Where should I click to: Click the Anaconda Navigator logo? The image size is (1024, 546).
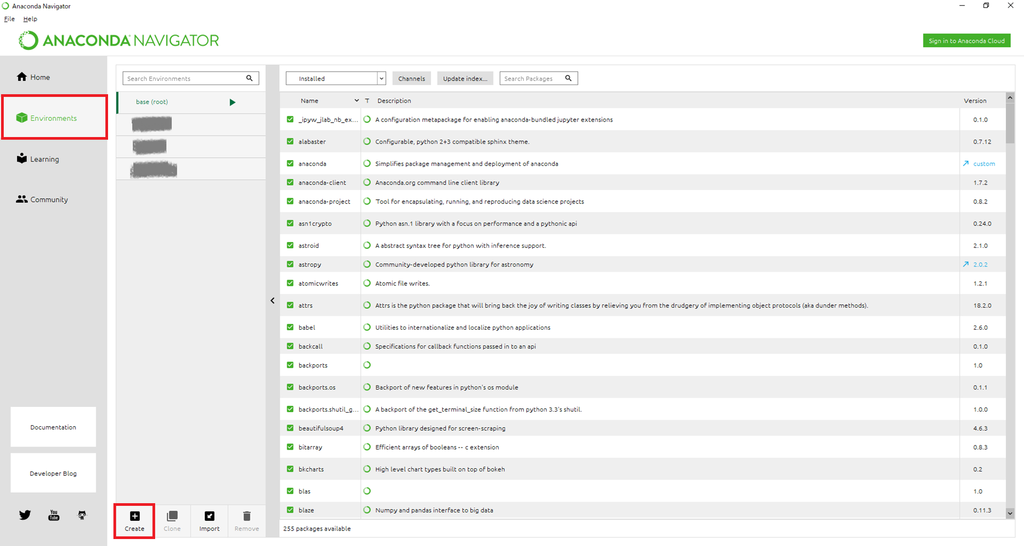[x=118, y=40]
